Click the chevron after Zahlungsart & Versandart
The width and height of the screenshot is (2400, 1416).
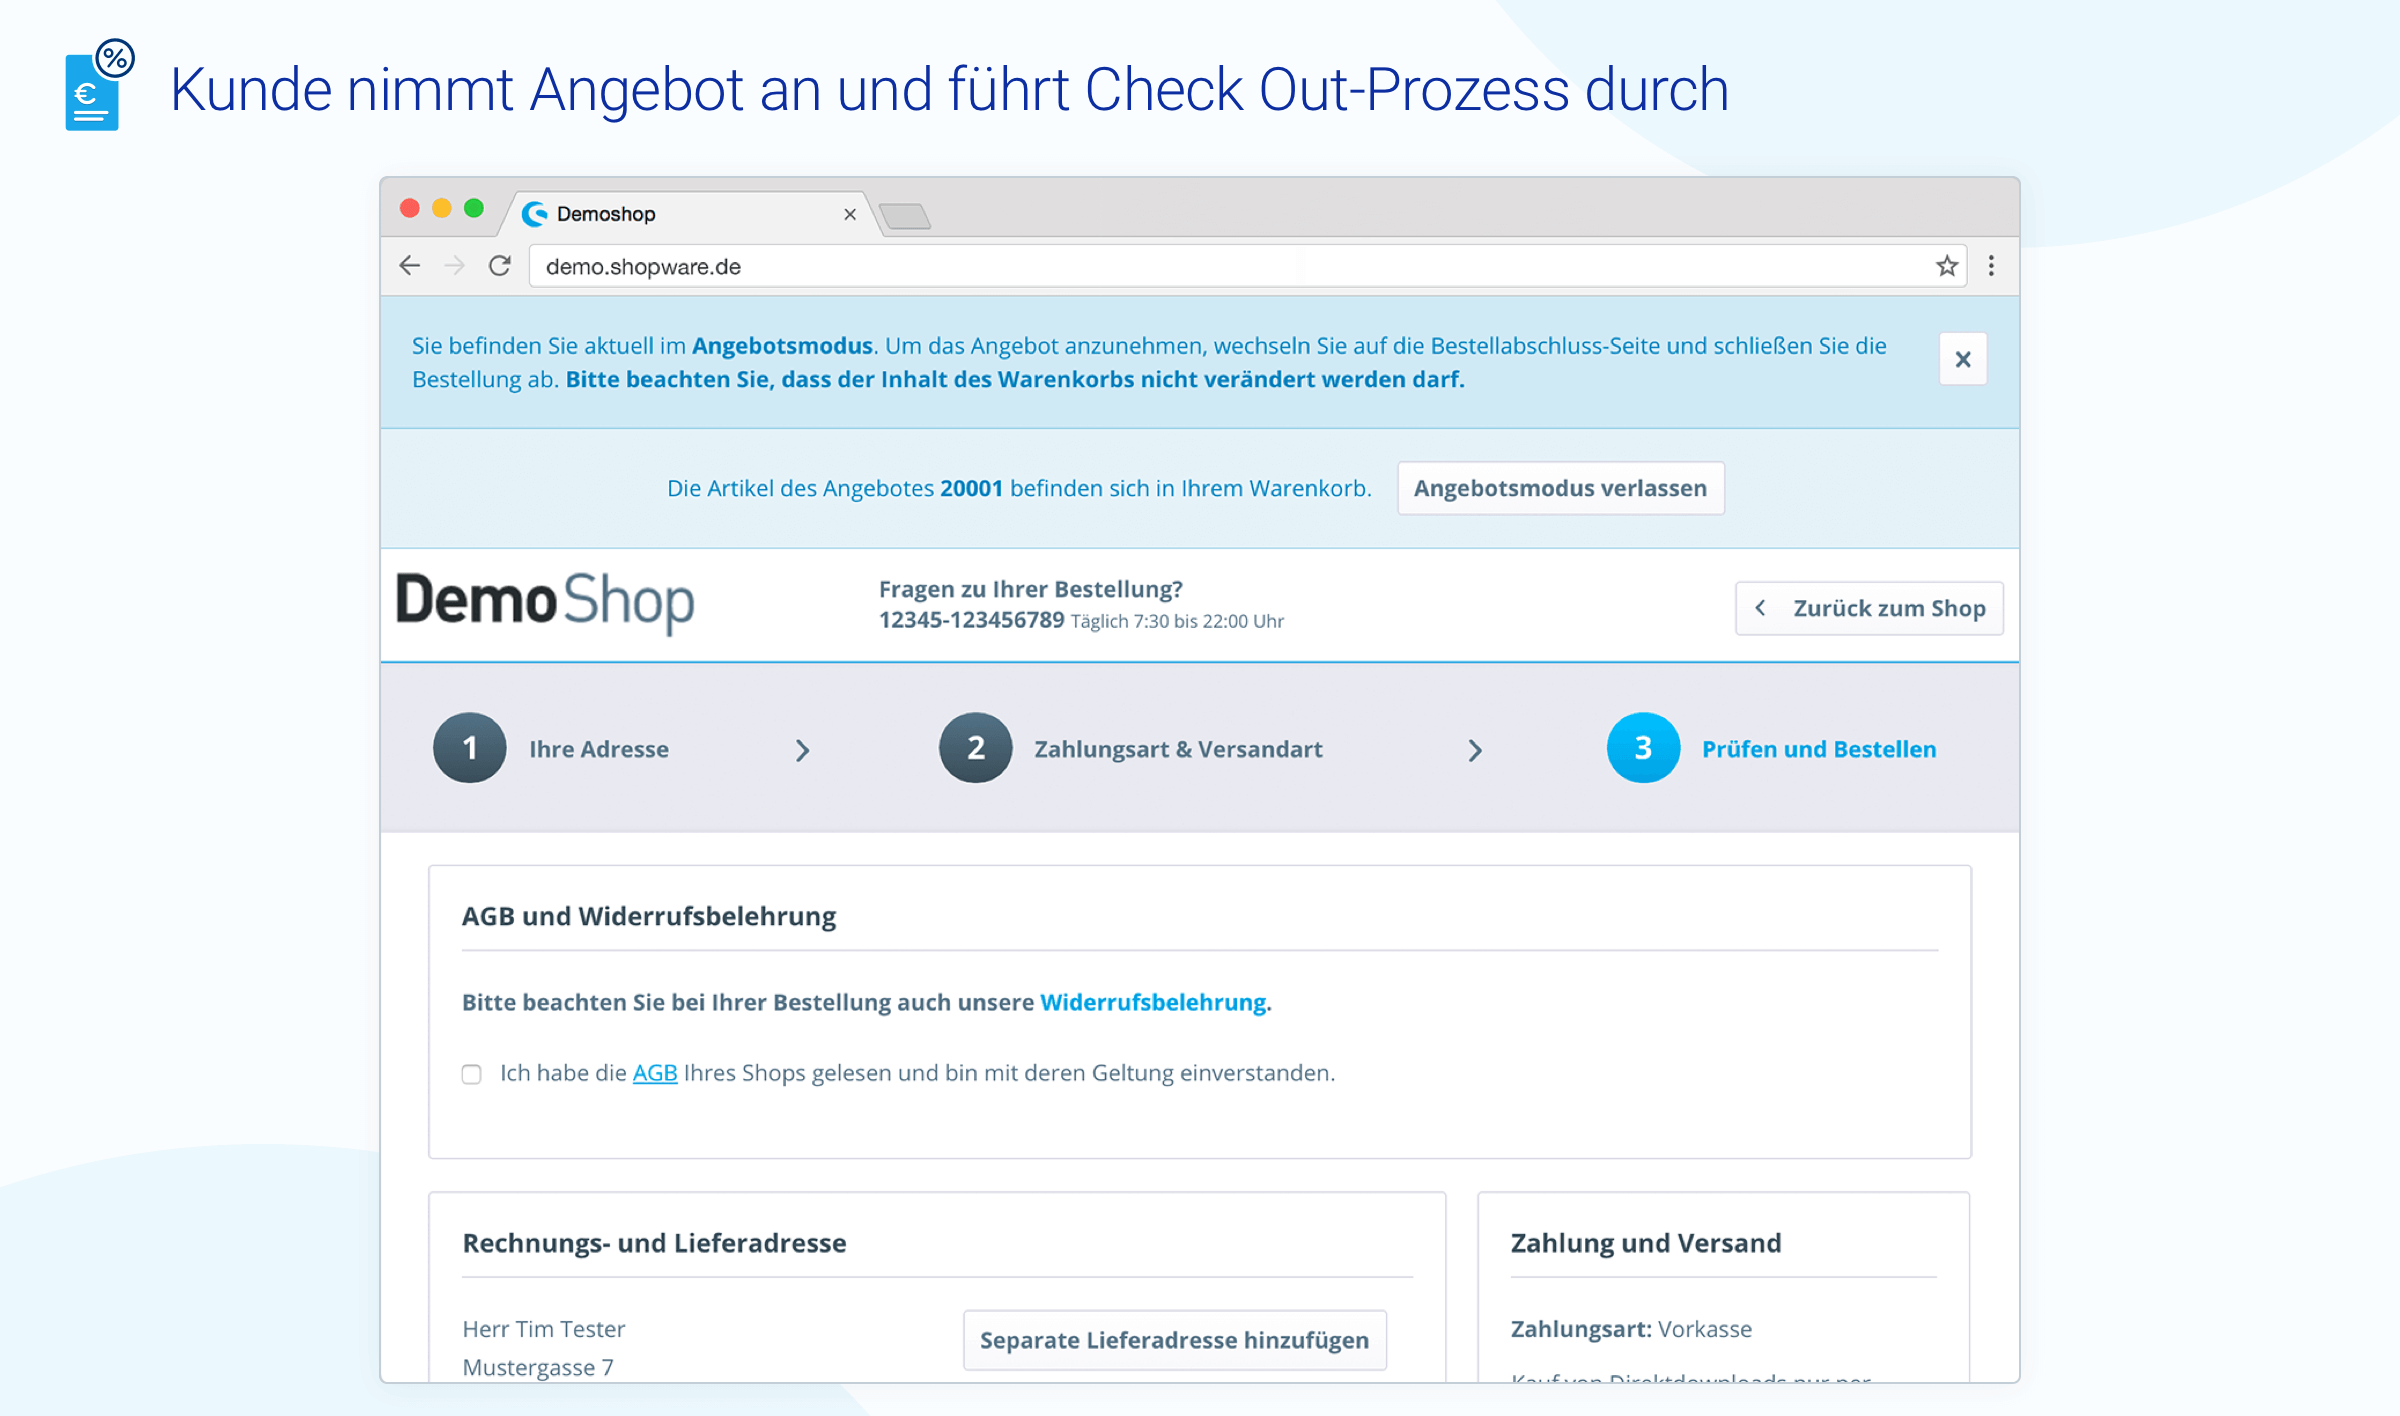1475,751
